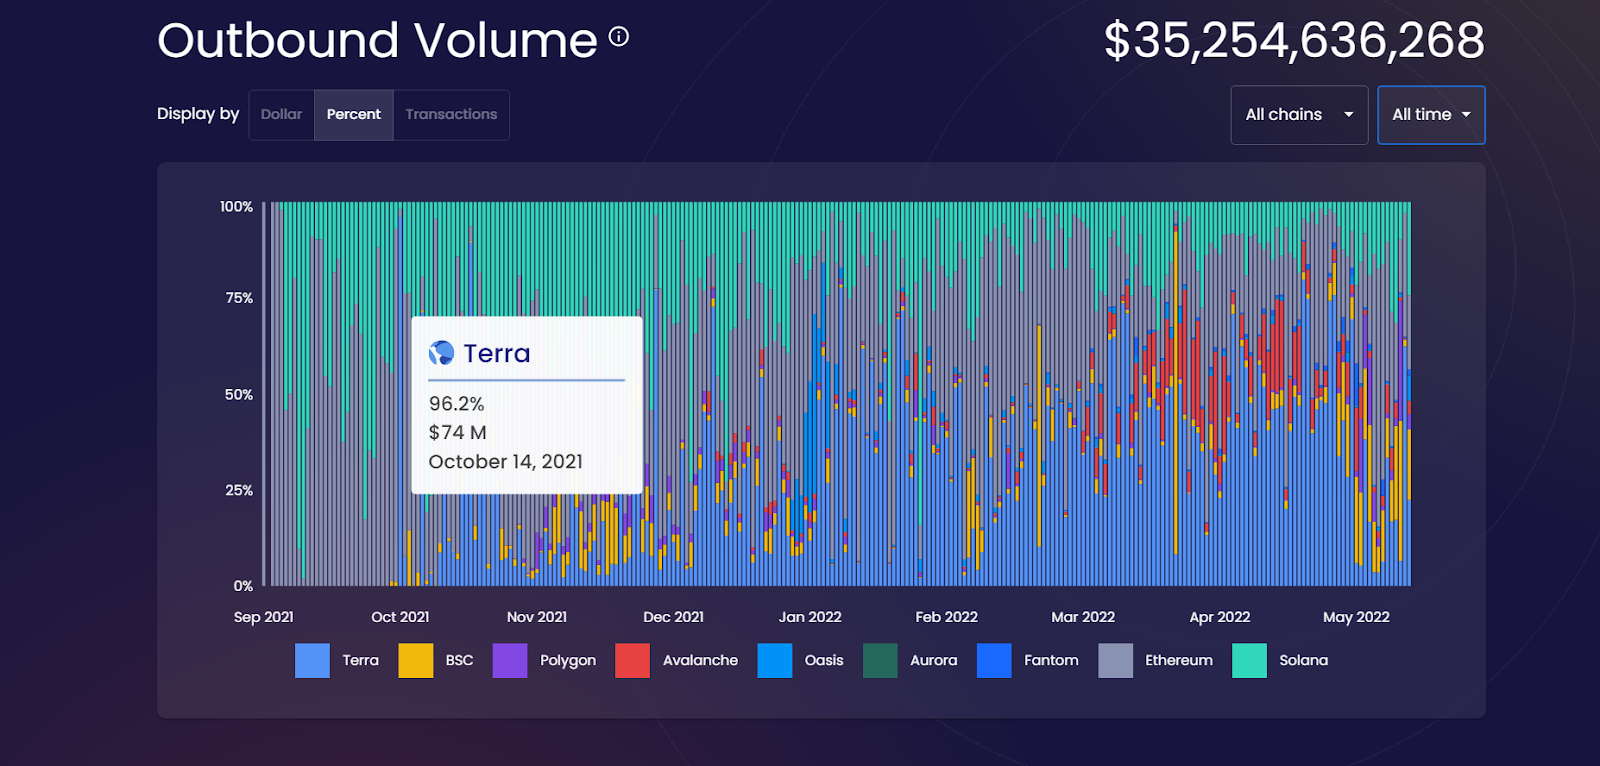
Task: Click the Ethereum gray legend swatch
Action: pyautogui.click(x=1115, y=661)
